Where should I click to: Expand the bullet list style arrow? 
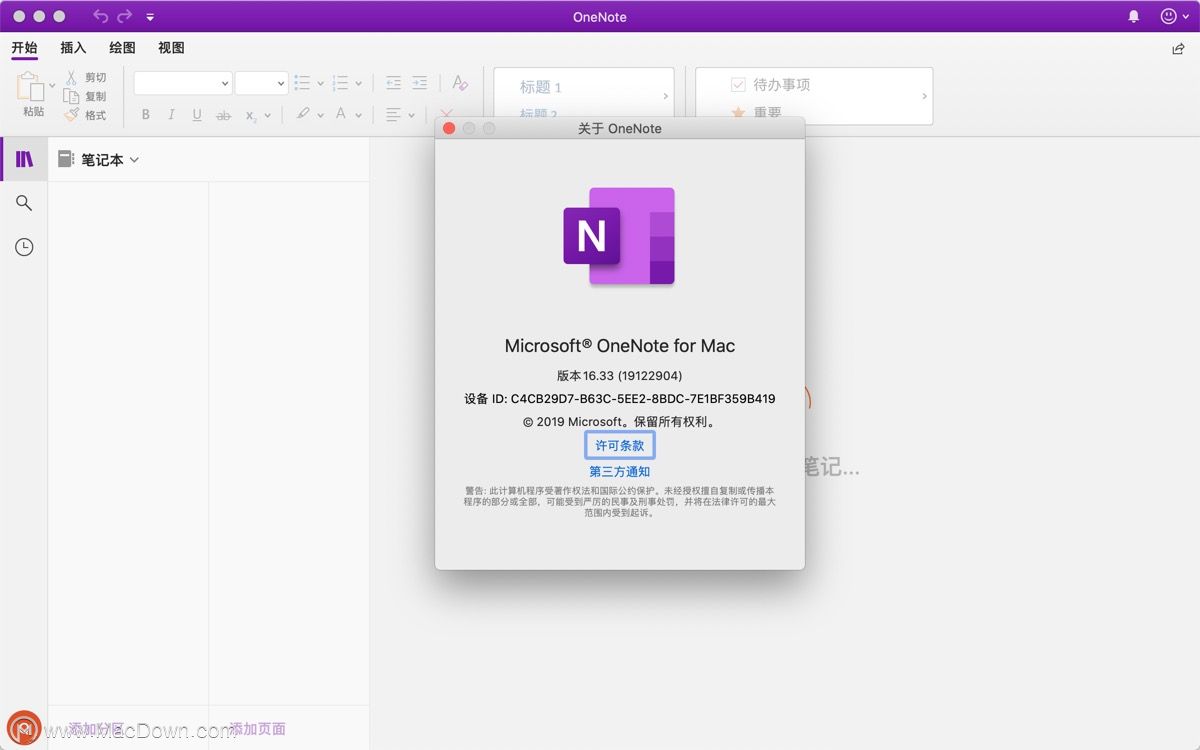pyautogui.click(x=320, y=84)
